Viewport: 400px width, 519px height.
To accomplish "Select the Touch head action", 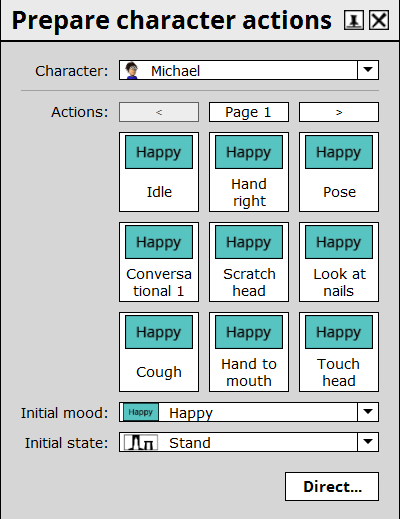I will click(339, 352).
